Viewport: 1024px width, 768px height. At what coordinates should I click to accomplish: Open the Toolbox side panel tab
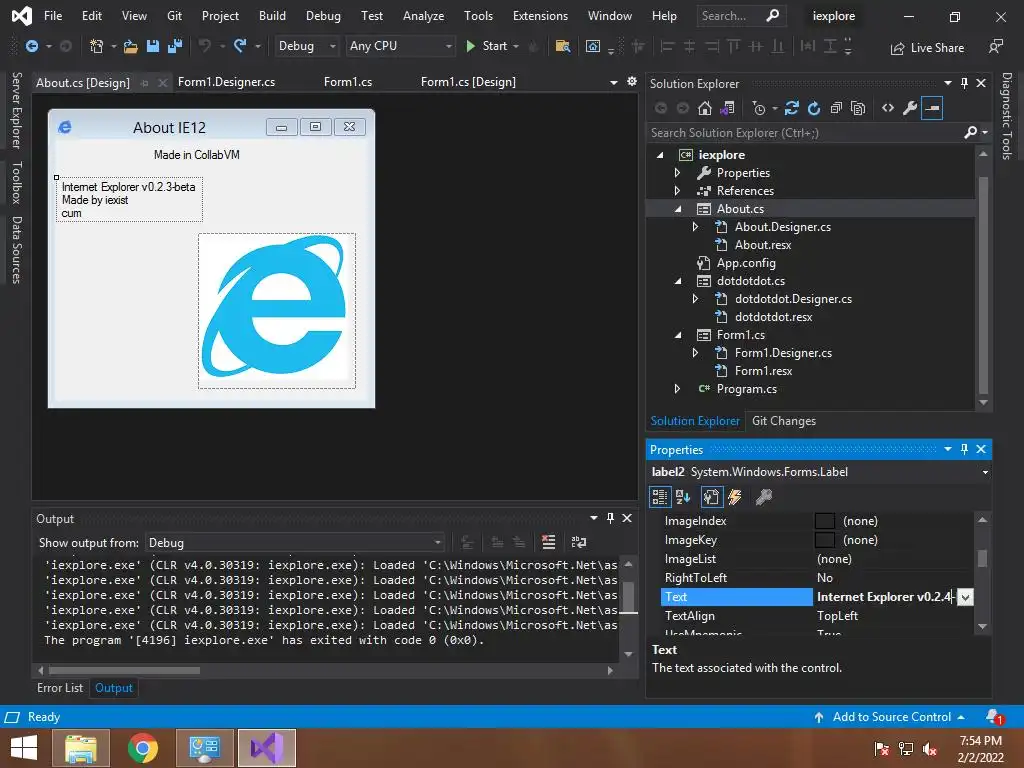[x=17, y=182]
